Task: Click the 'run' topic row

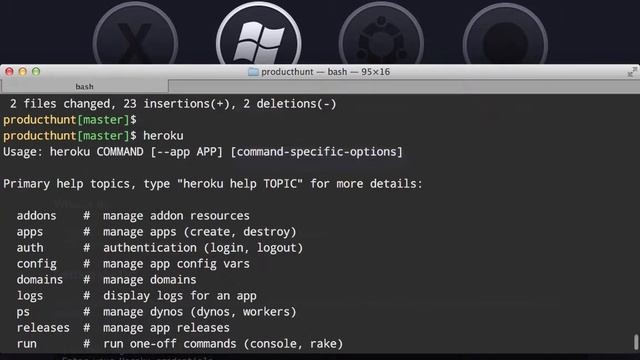Action: tap(180, 344)
